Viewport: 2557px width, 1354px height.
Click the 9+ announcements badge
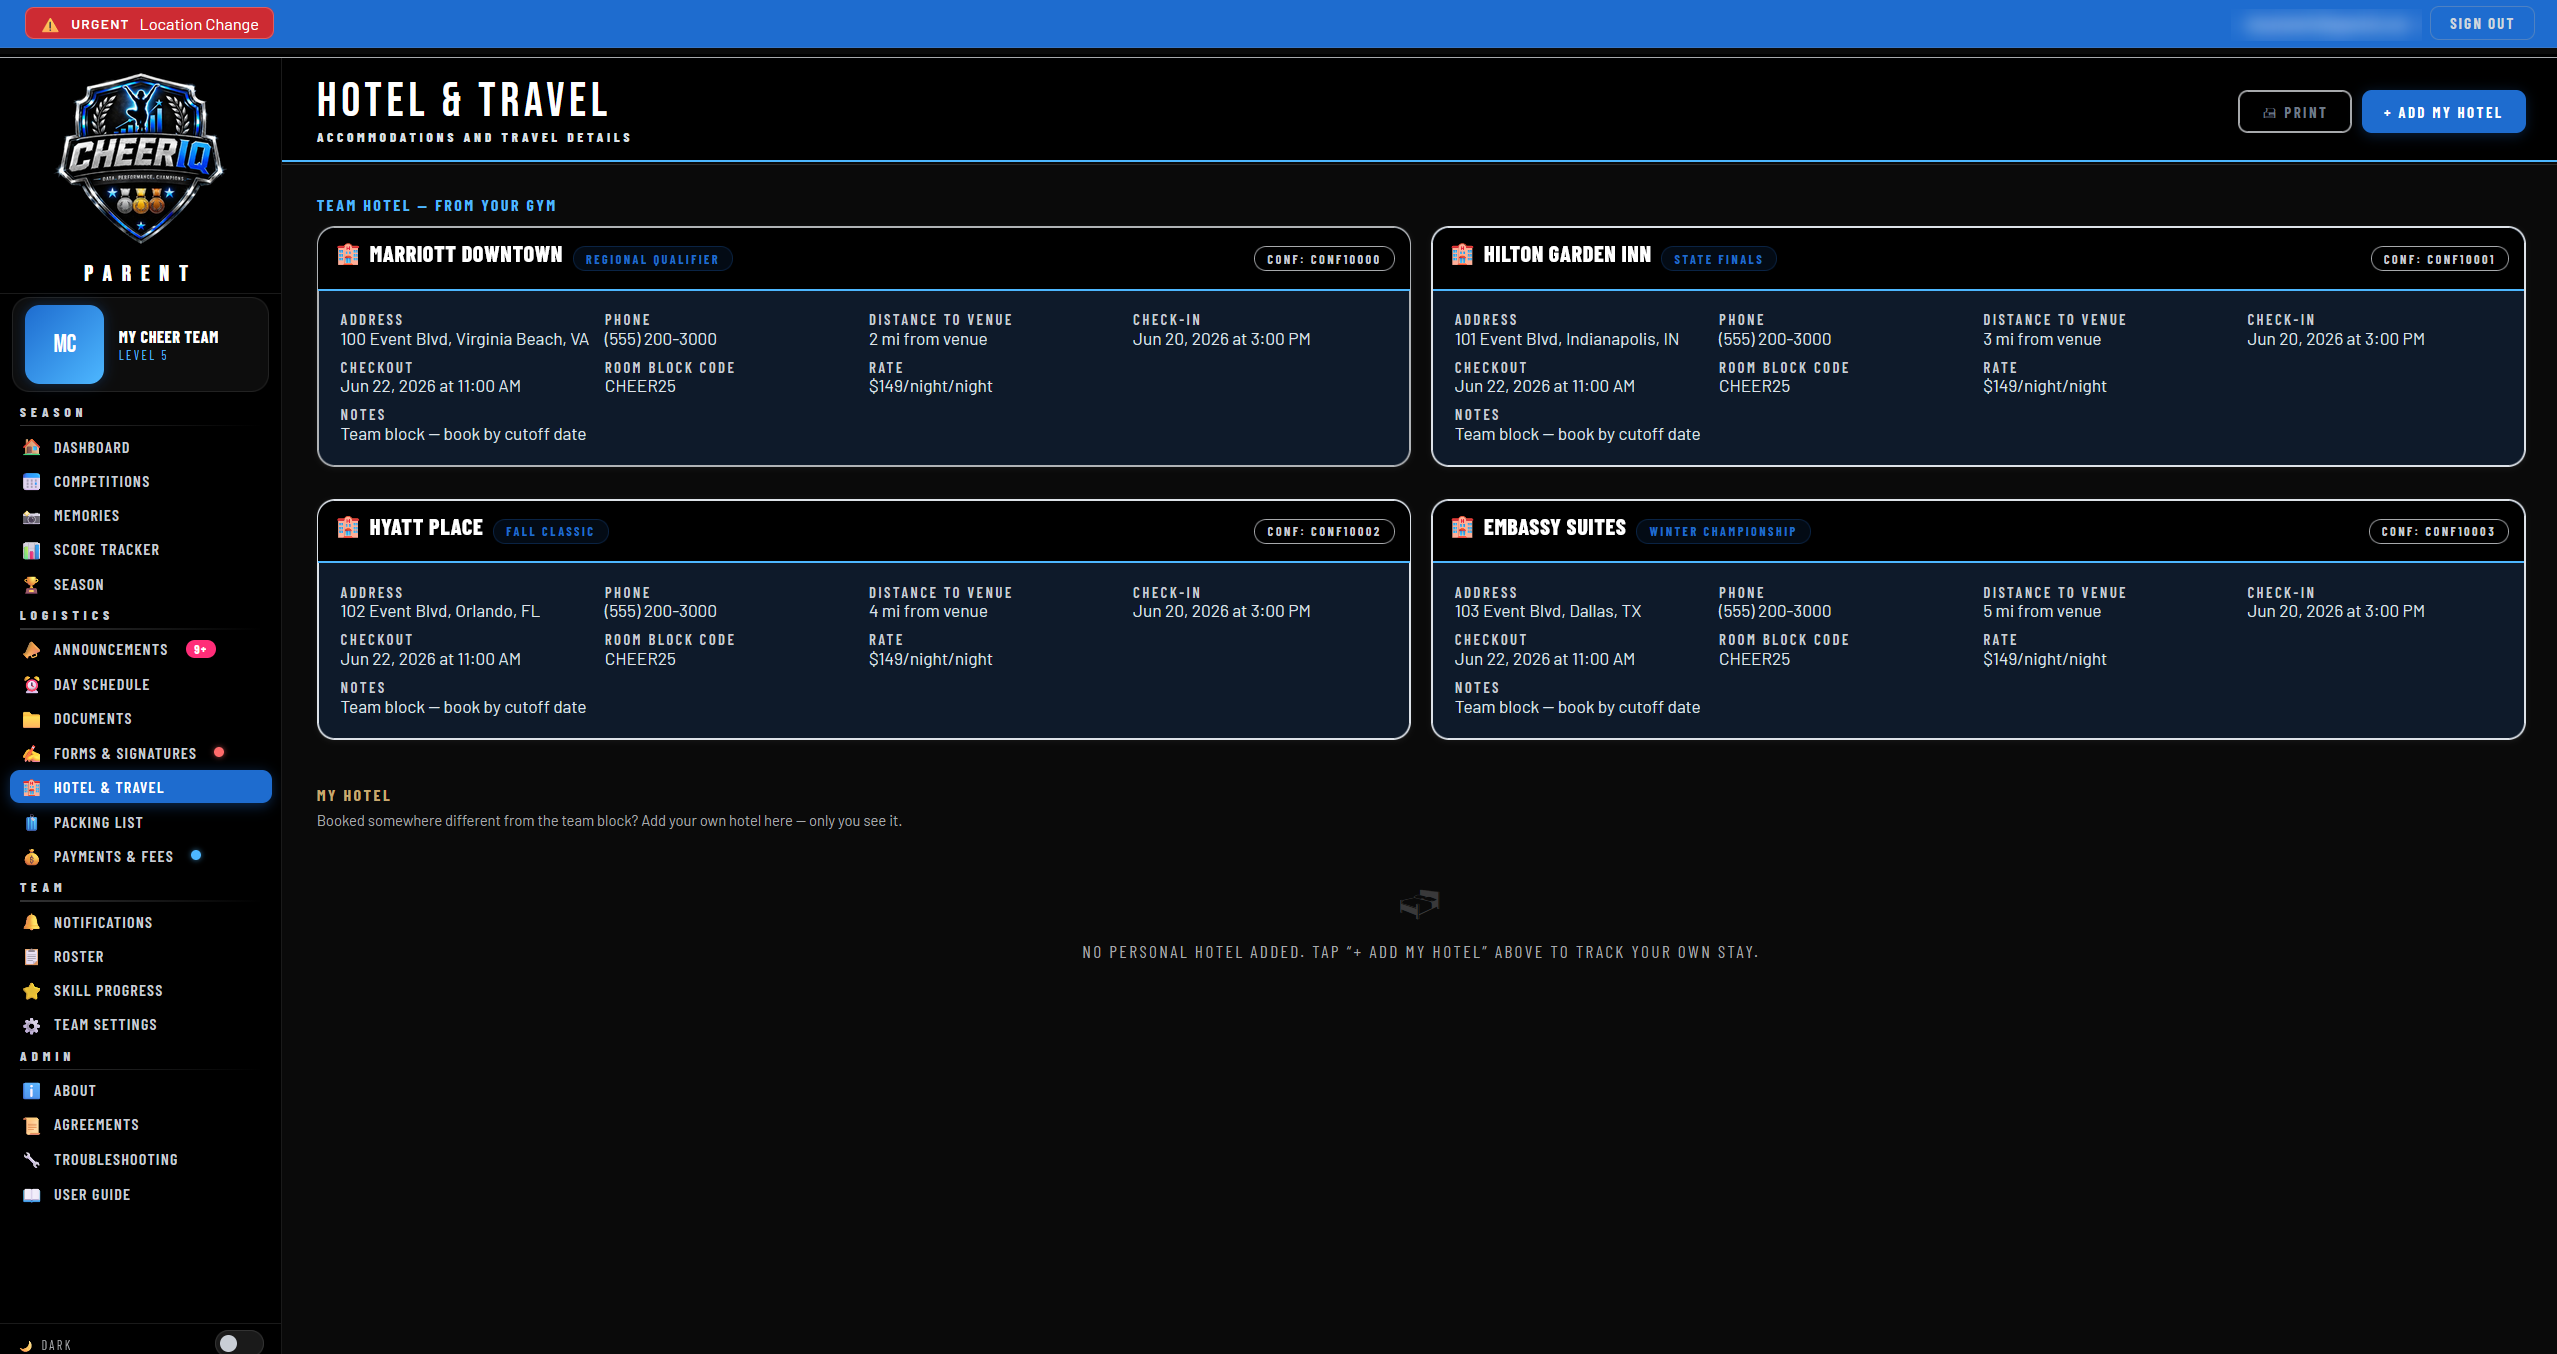coord(200,650)
